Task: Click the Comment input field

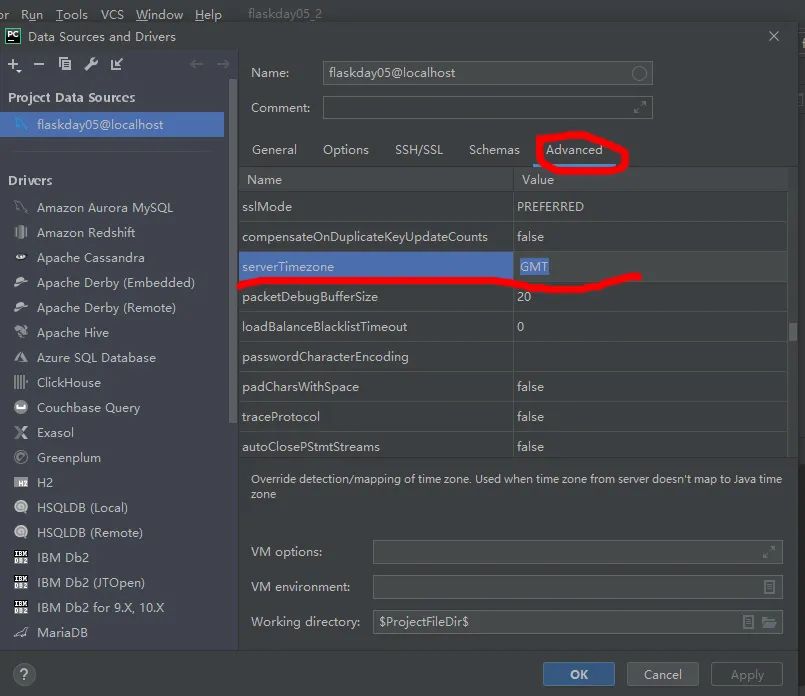Action: (x=487, y=107)
